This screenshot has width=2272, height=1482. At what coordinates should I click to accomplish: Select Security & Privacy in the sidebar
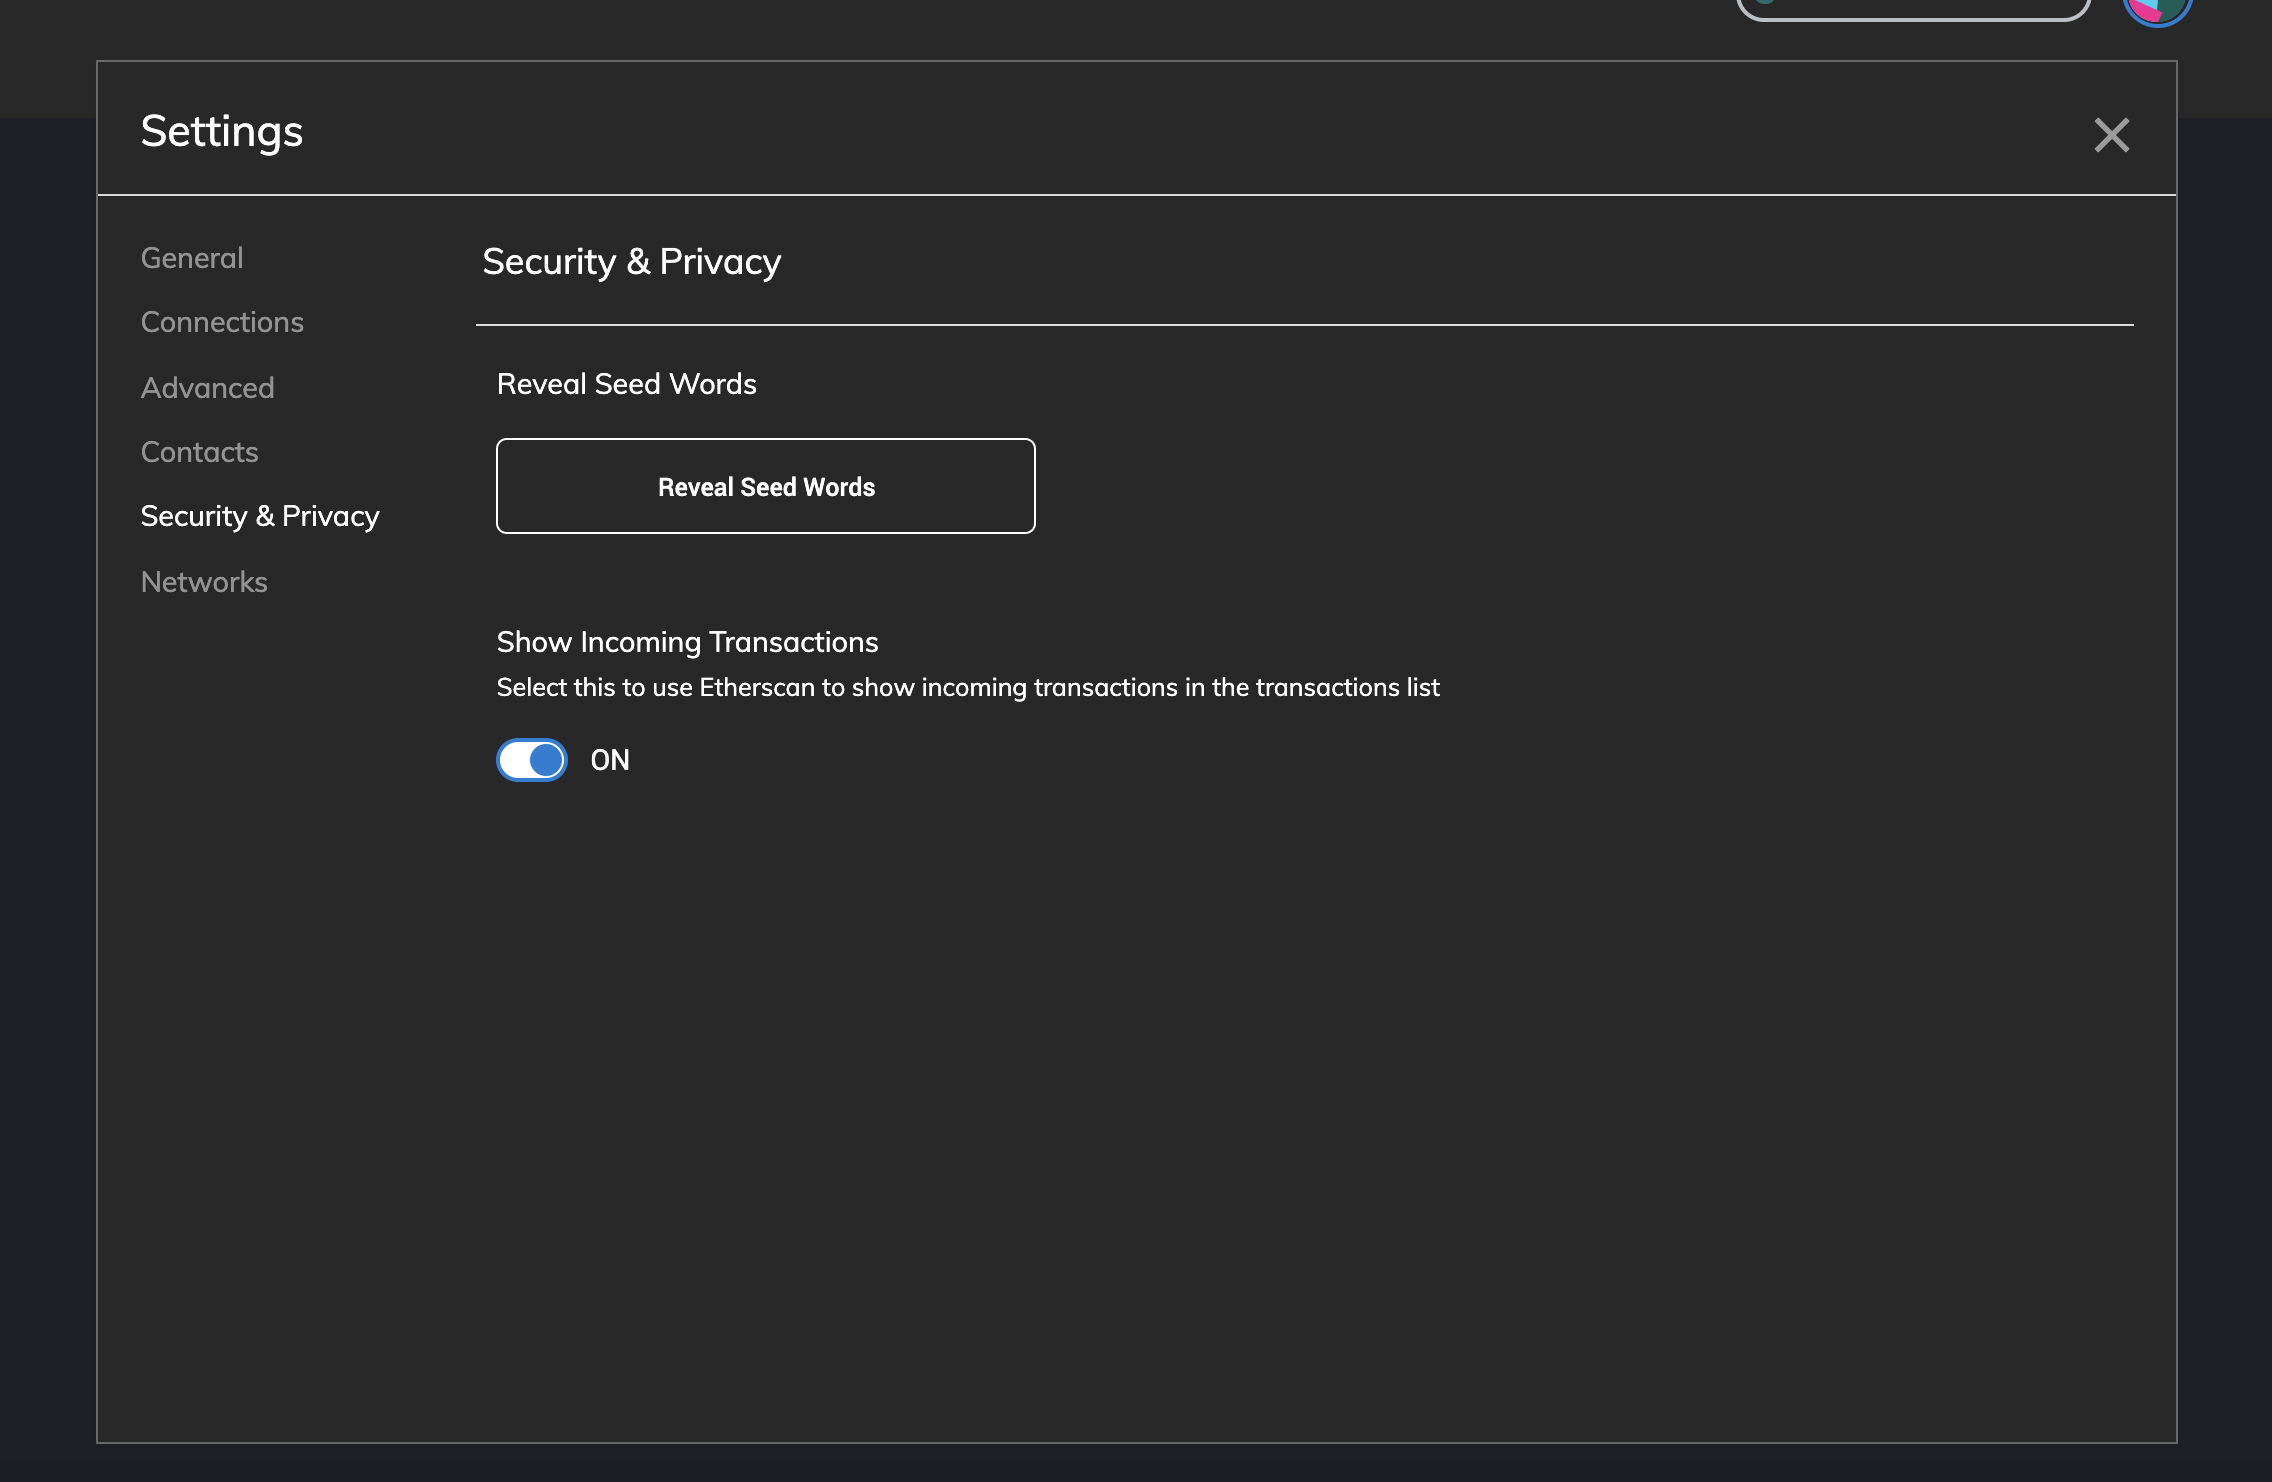pyautogui.click(x=260, y=516)
